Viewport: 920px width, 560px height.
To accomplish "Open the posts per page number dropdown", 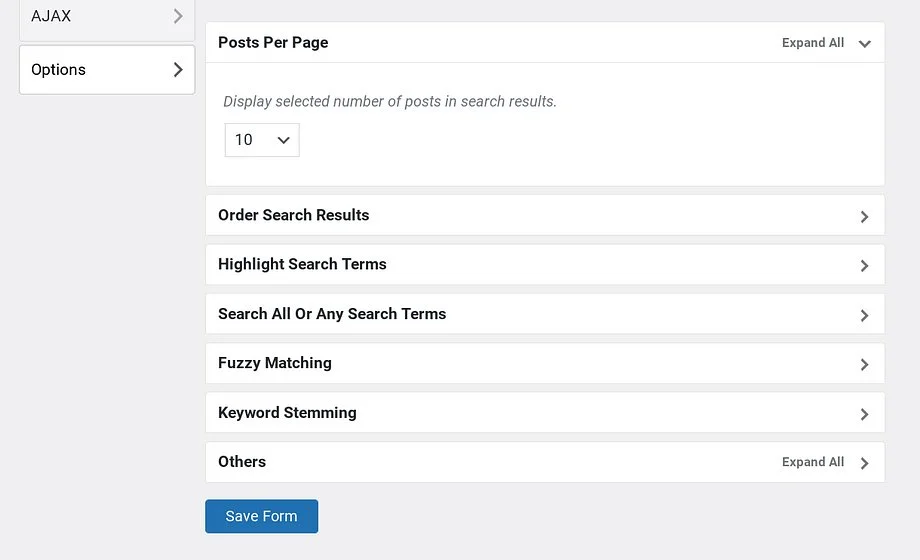I will pyautogui.click(x=262, y=140).
